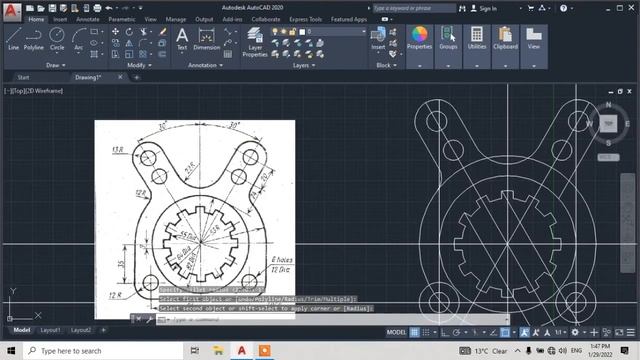
Task: Toggle layer 0 freeze sun icon
Action: (x=284, y=31)
